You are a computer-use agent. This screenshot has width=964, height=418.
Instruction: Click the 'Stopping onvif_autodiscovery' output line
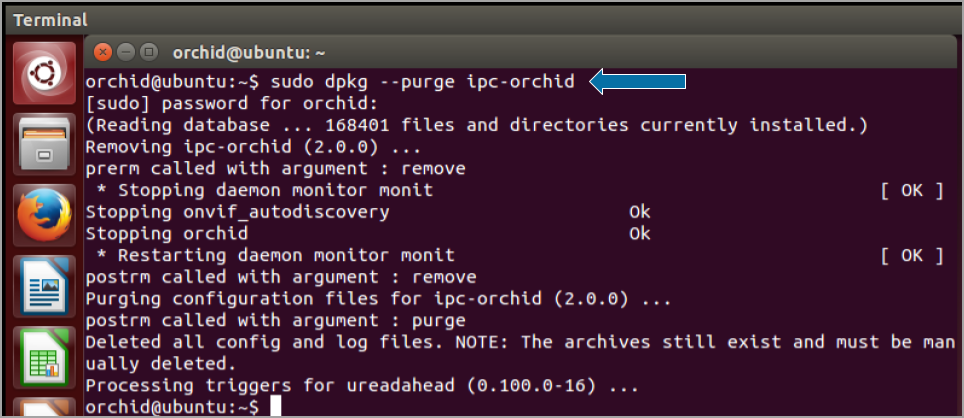238,212
